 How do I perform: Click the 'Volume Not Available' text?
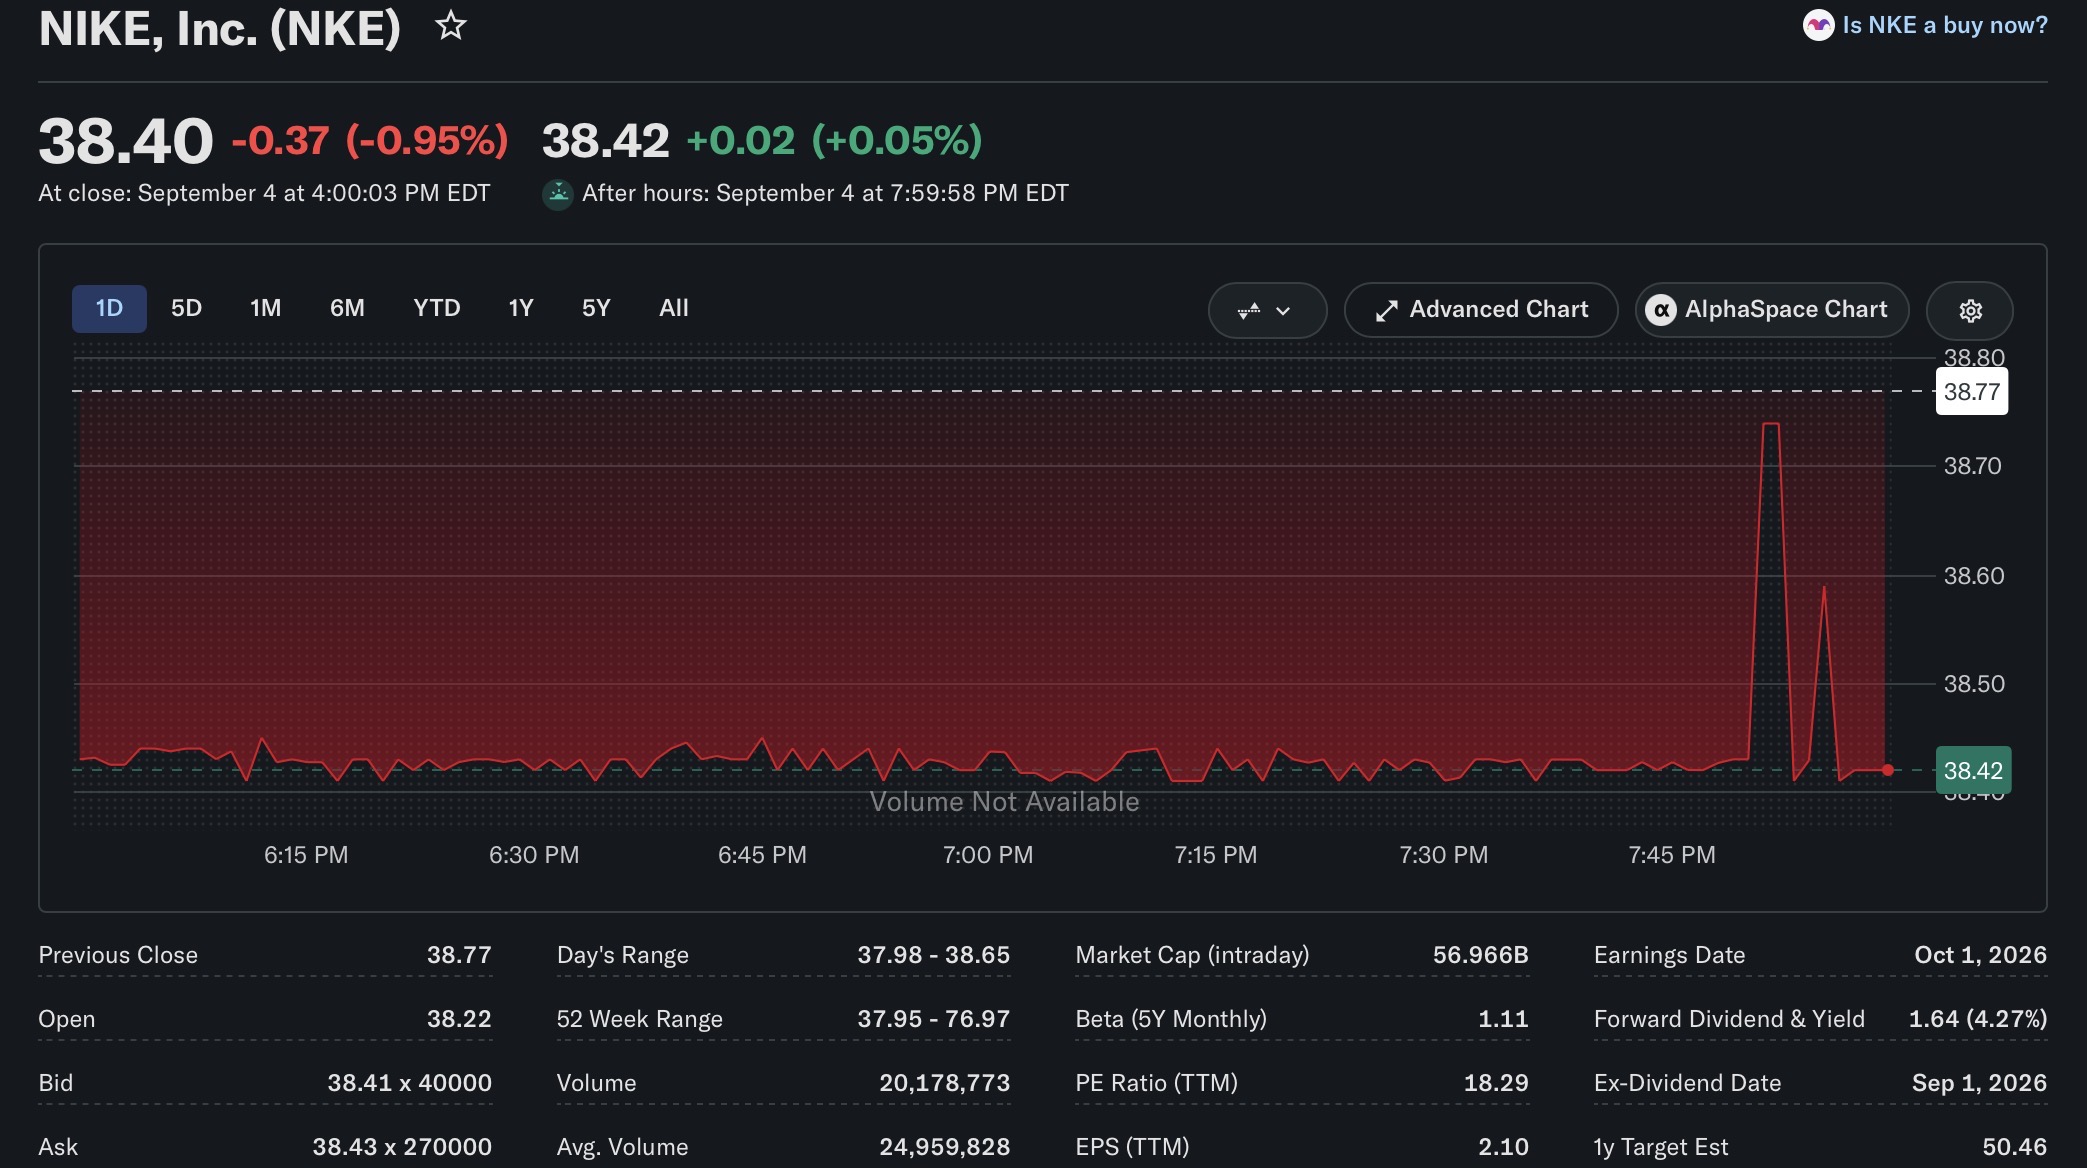pyautogui.click(x=1004, y=802)
